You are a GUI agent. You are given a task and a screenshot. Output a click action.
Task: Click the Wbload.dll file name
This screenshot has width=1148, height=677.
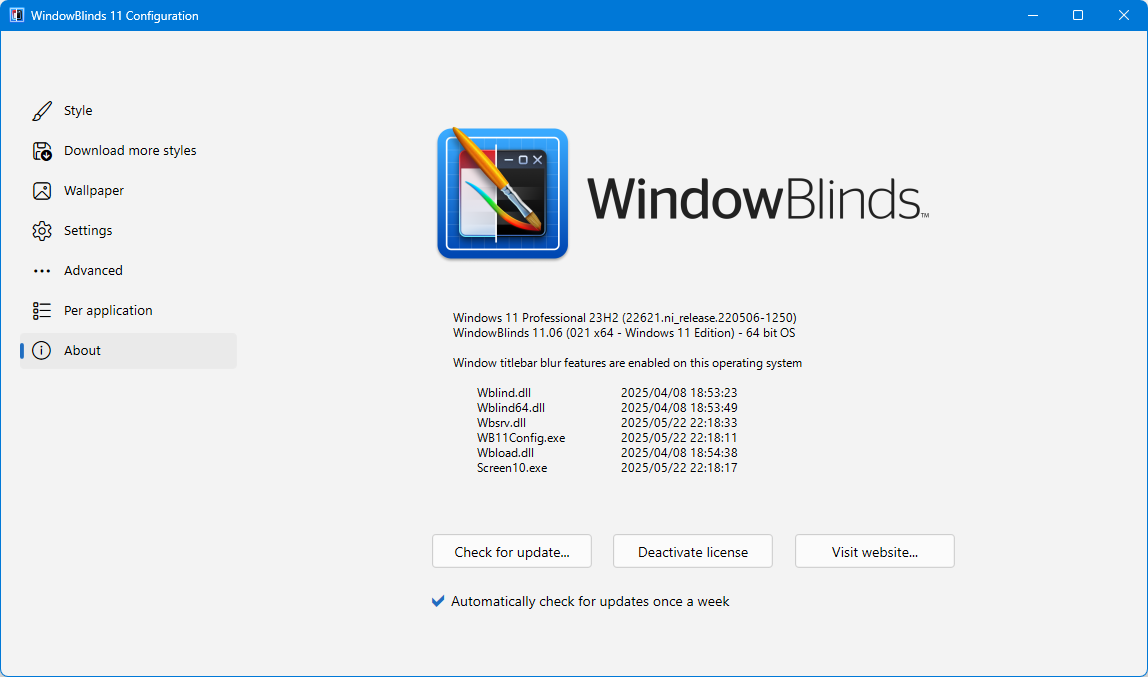click(x=505, y=453)
